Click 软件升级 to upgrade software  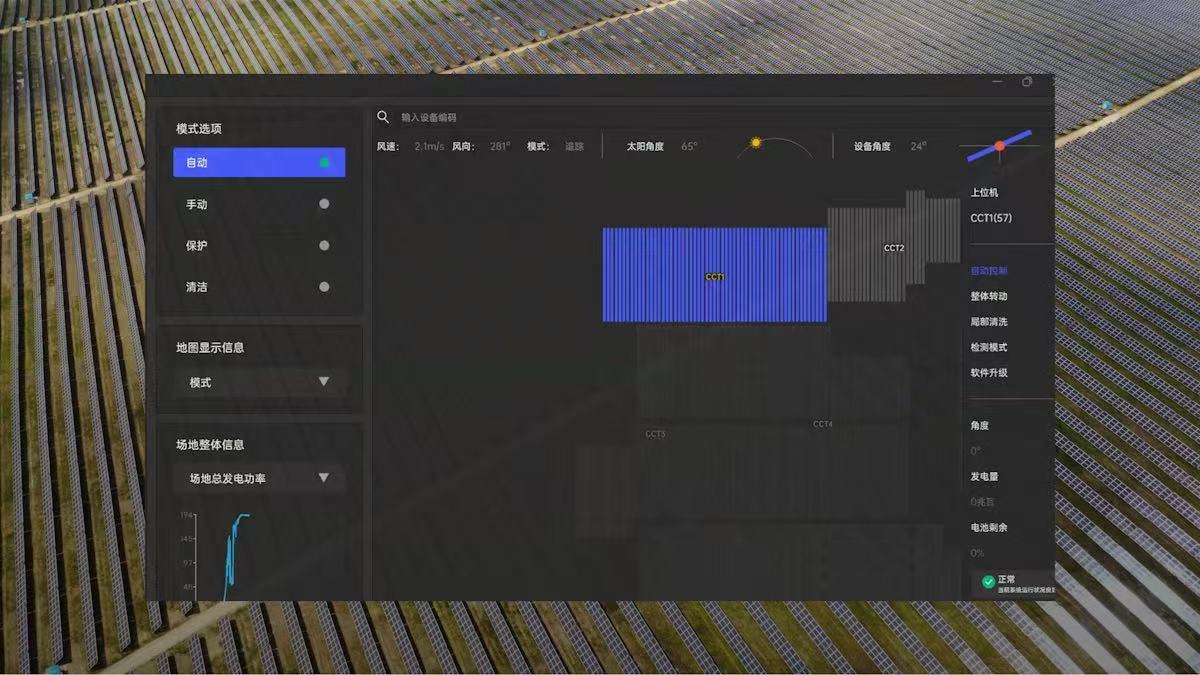click(x=989, y=373)
